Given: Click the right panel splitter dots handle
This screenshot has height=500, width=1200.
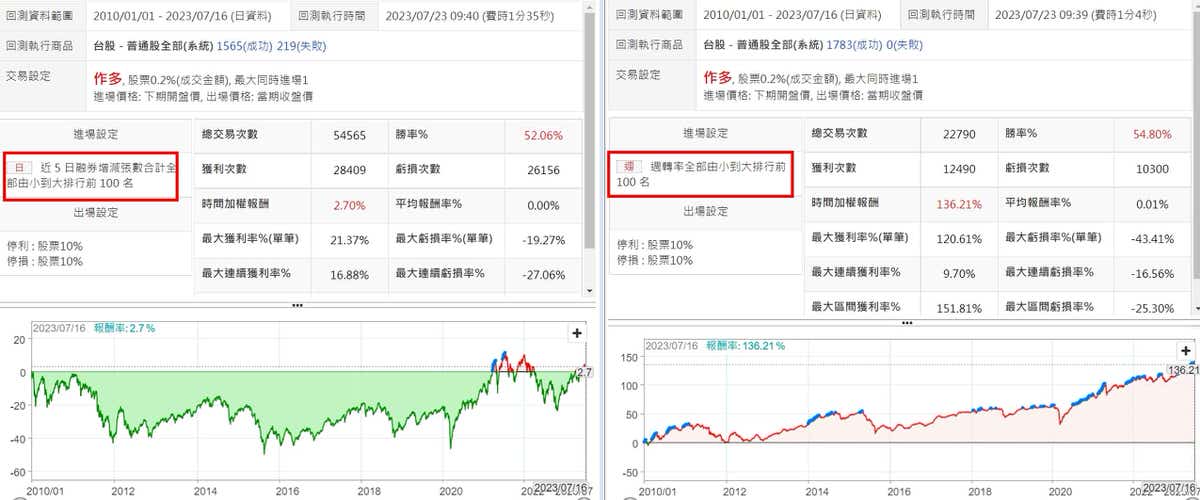Looking at the screenshot, I should point(906,323).
